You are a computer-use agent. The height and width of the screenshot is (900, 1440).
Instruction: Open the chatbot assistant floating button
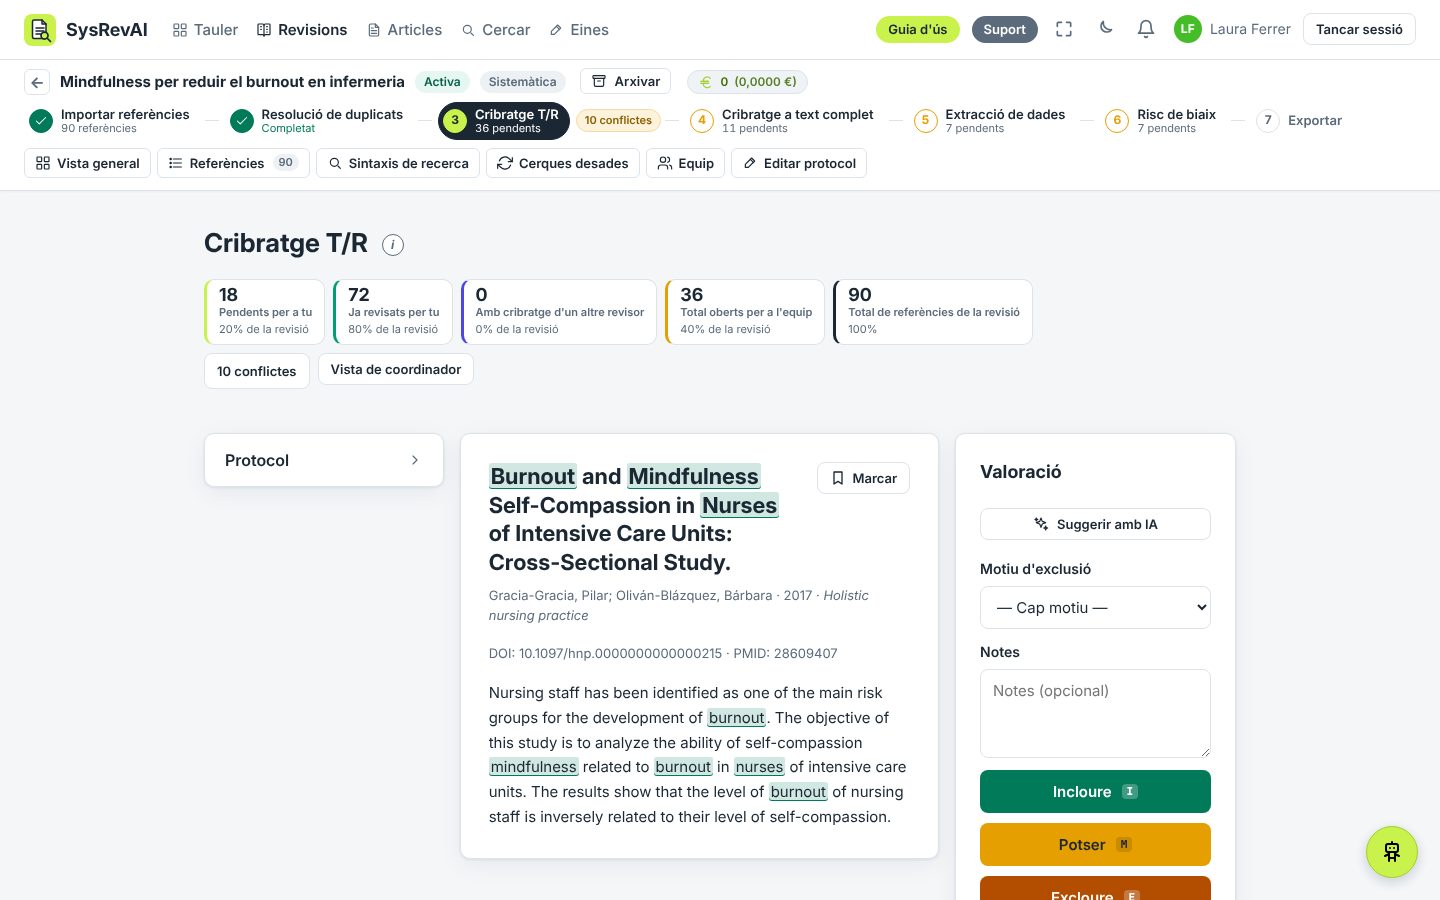pyautogui.click(x=1392, y=852)
